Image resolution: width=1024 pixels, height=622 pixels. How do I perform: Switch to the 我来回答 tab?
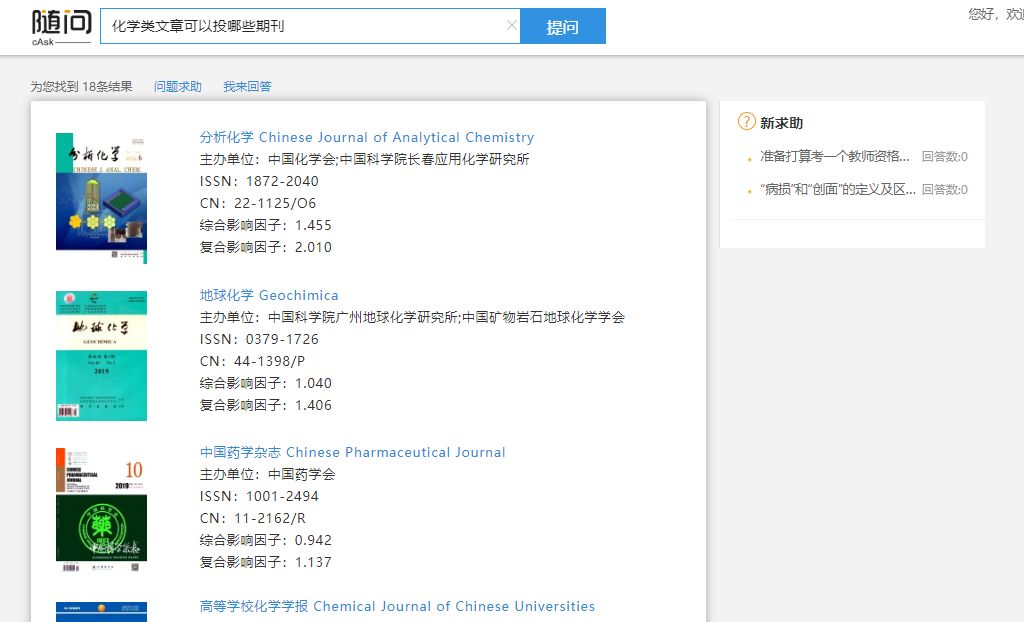pos(247,87)
